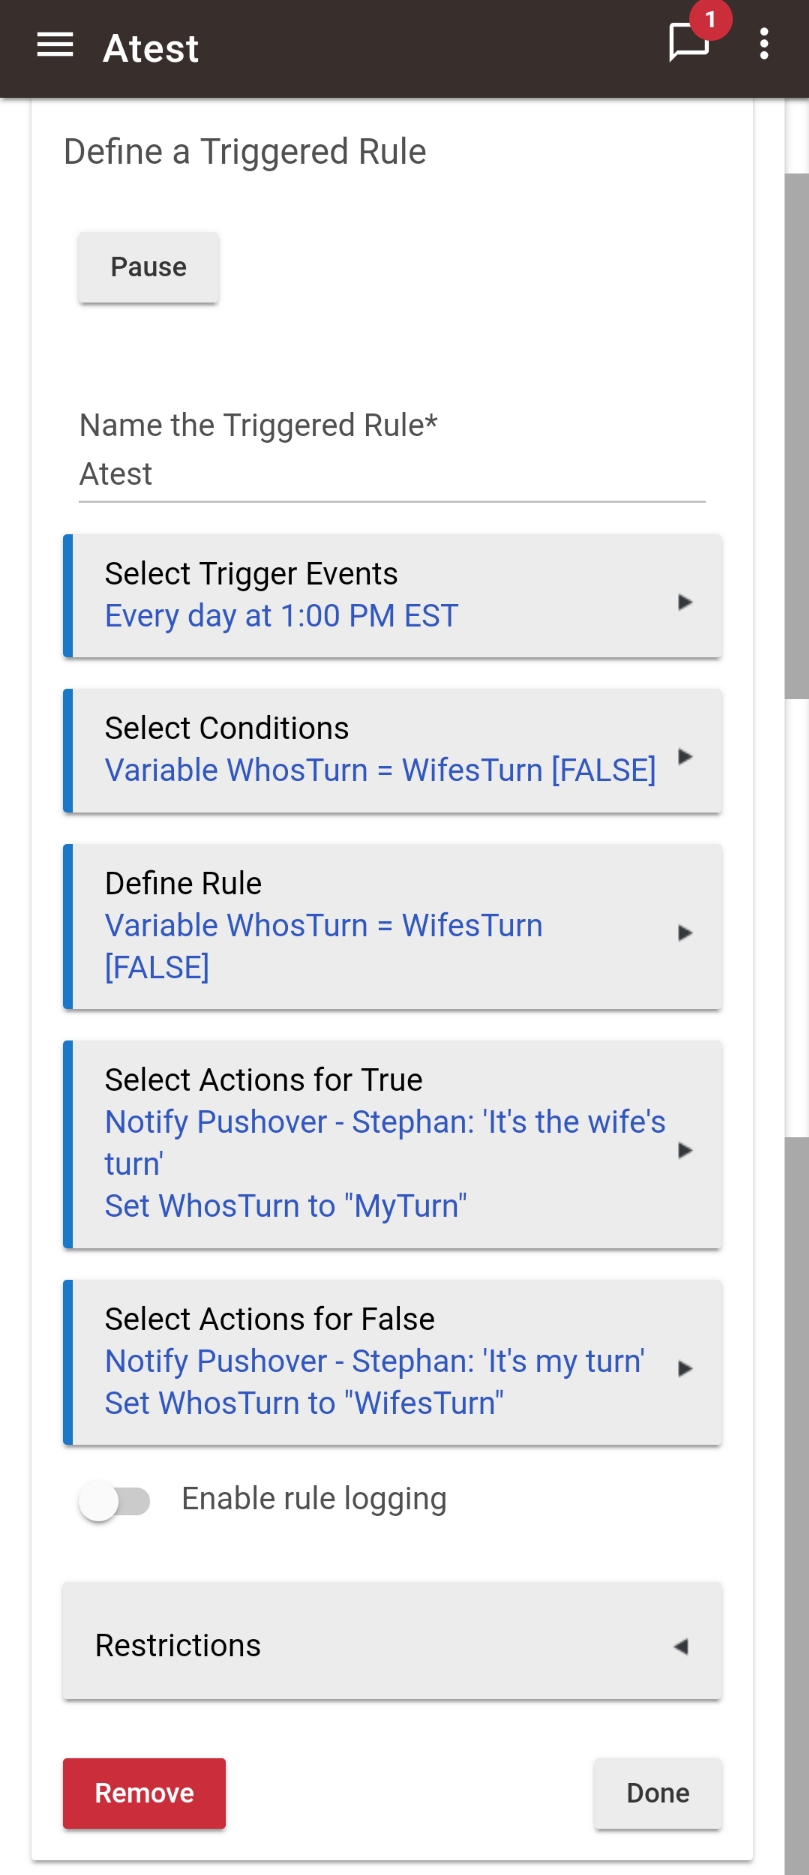The image size is (809, 1875).
Task: Toggle Enable rule logging switch
Action: coord(115,1501)
